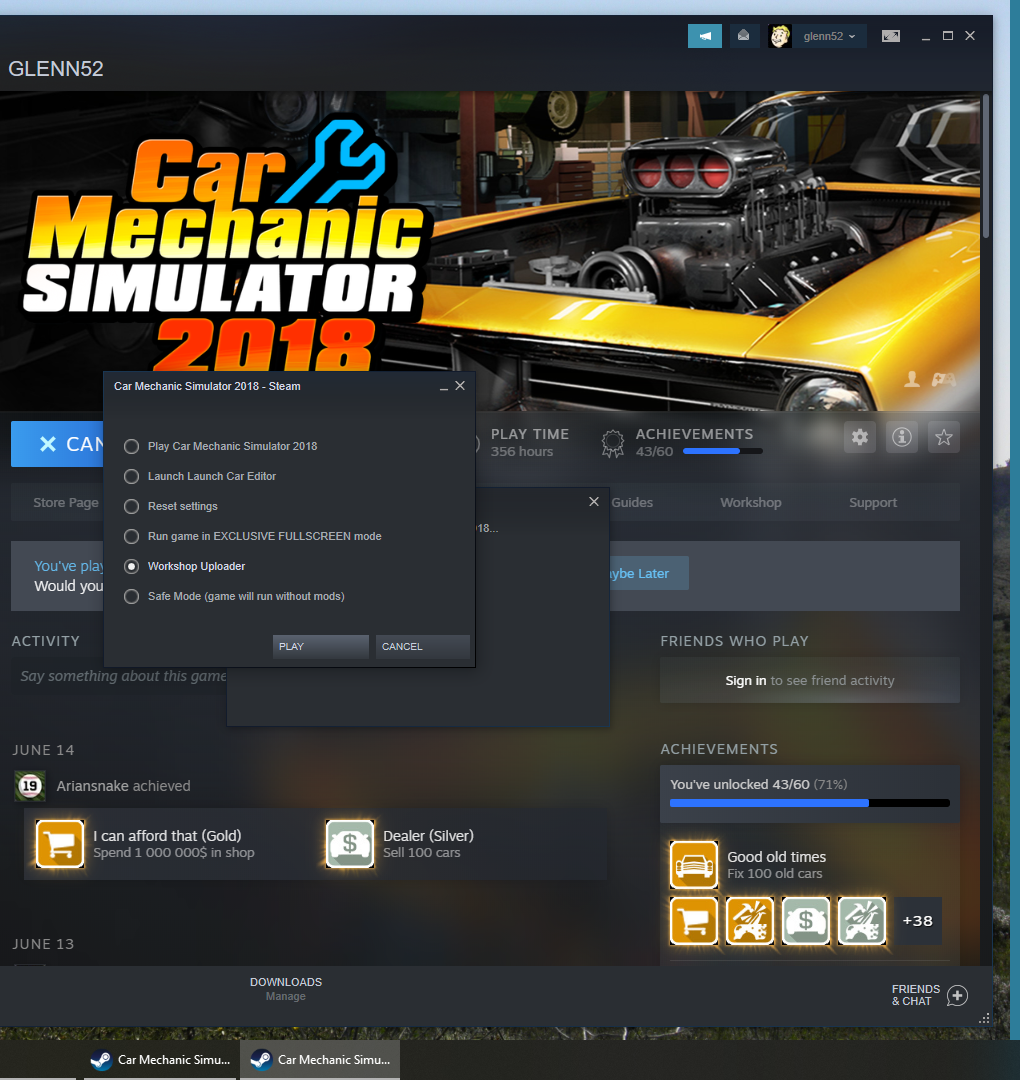Open game settings gear icon
The width and height of the screenshot is (1020, 1080).
coord(860,437)
